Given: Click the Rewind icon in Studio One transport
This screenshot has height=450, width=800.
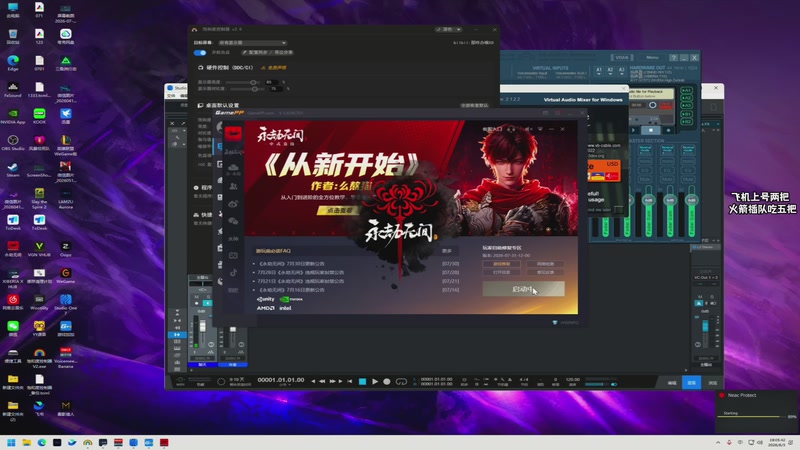Looking at the screenshot, I should (x=322, y=381).
